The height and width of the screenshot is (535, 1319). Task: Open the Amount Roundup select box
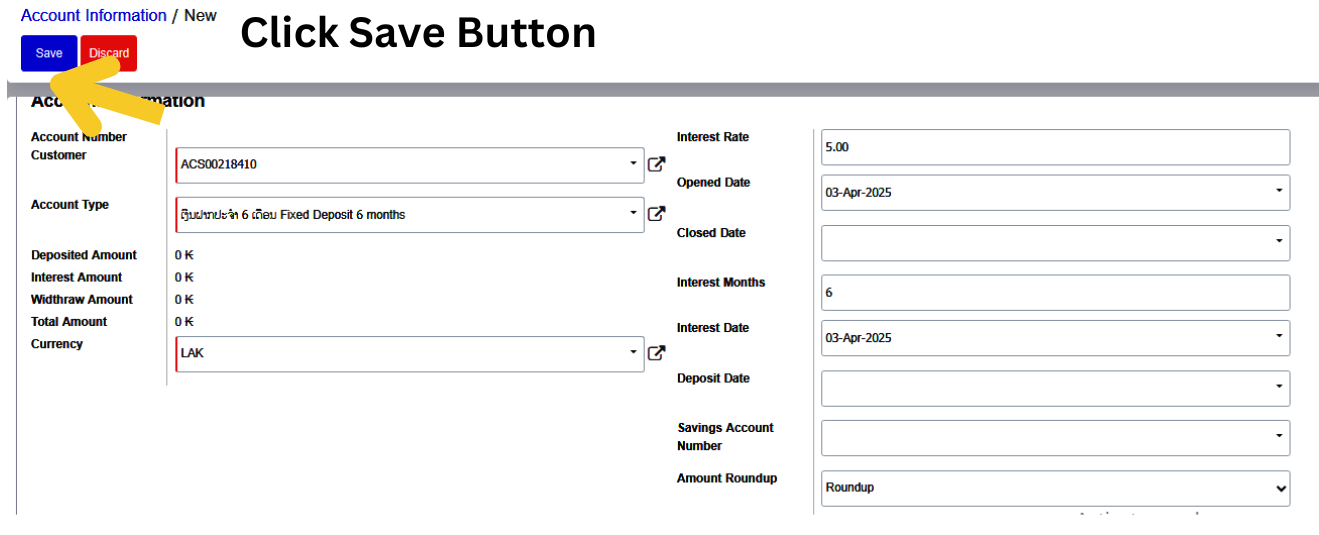pos(1055,488)
